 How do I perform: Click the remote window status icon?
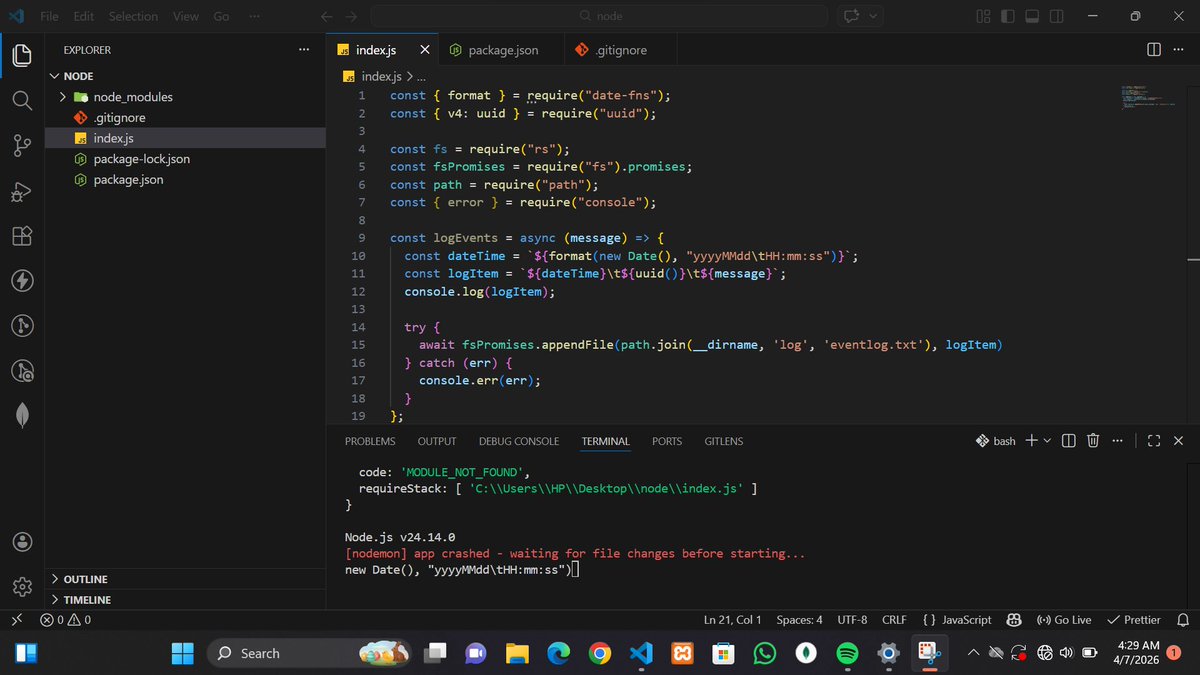tap(15, 620)
